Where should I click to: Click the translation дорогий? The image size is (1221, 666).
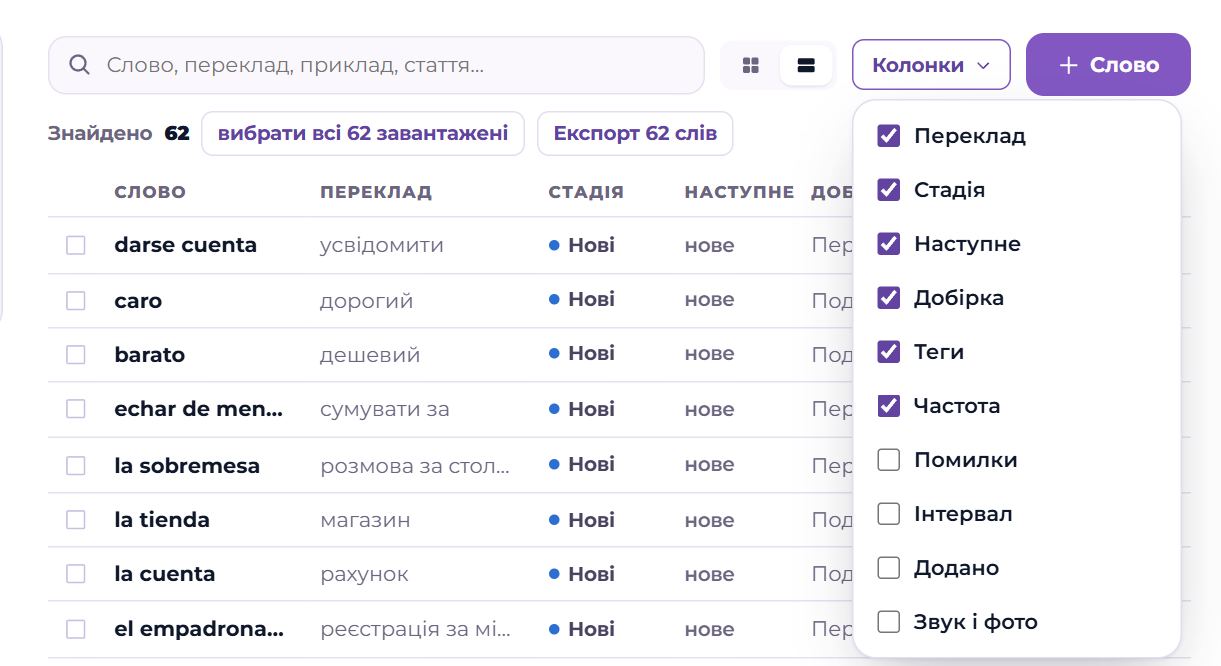(x=366, y=301)
